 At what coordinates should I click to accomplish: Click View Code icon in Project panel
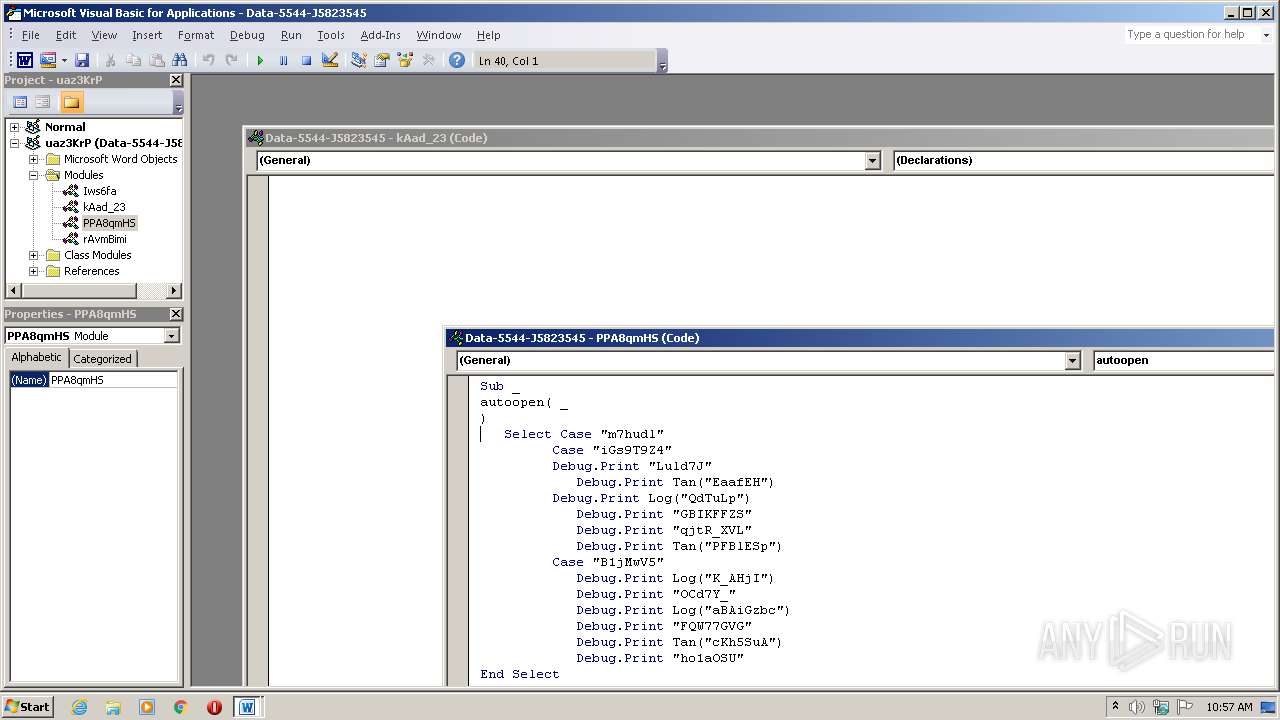click(19, 102)
